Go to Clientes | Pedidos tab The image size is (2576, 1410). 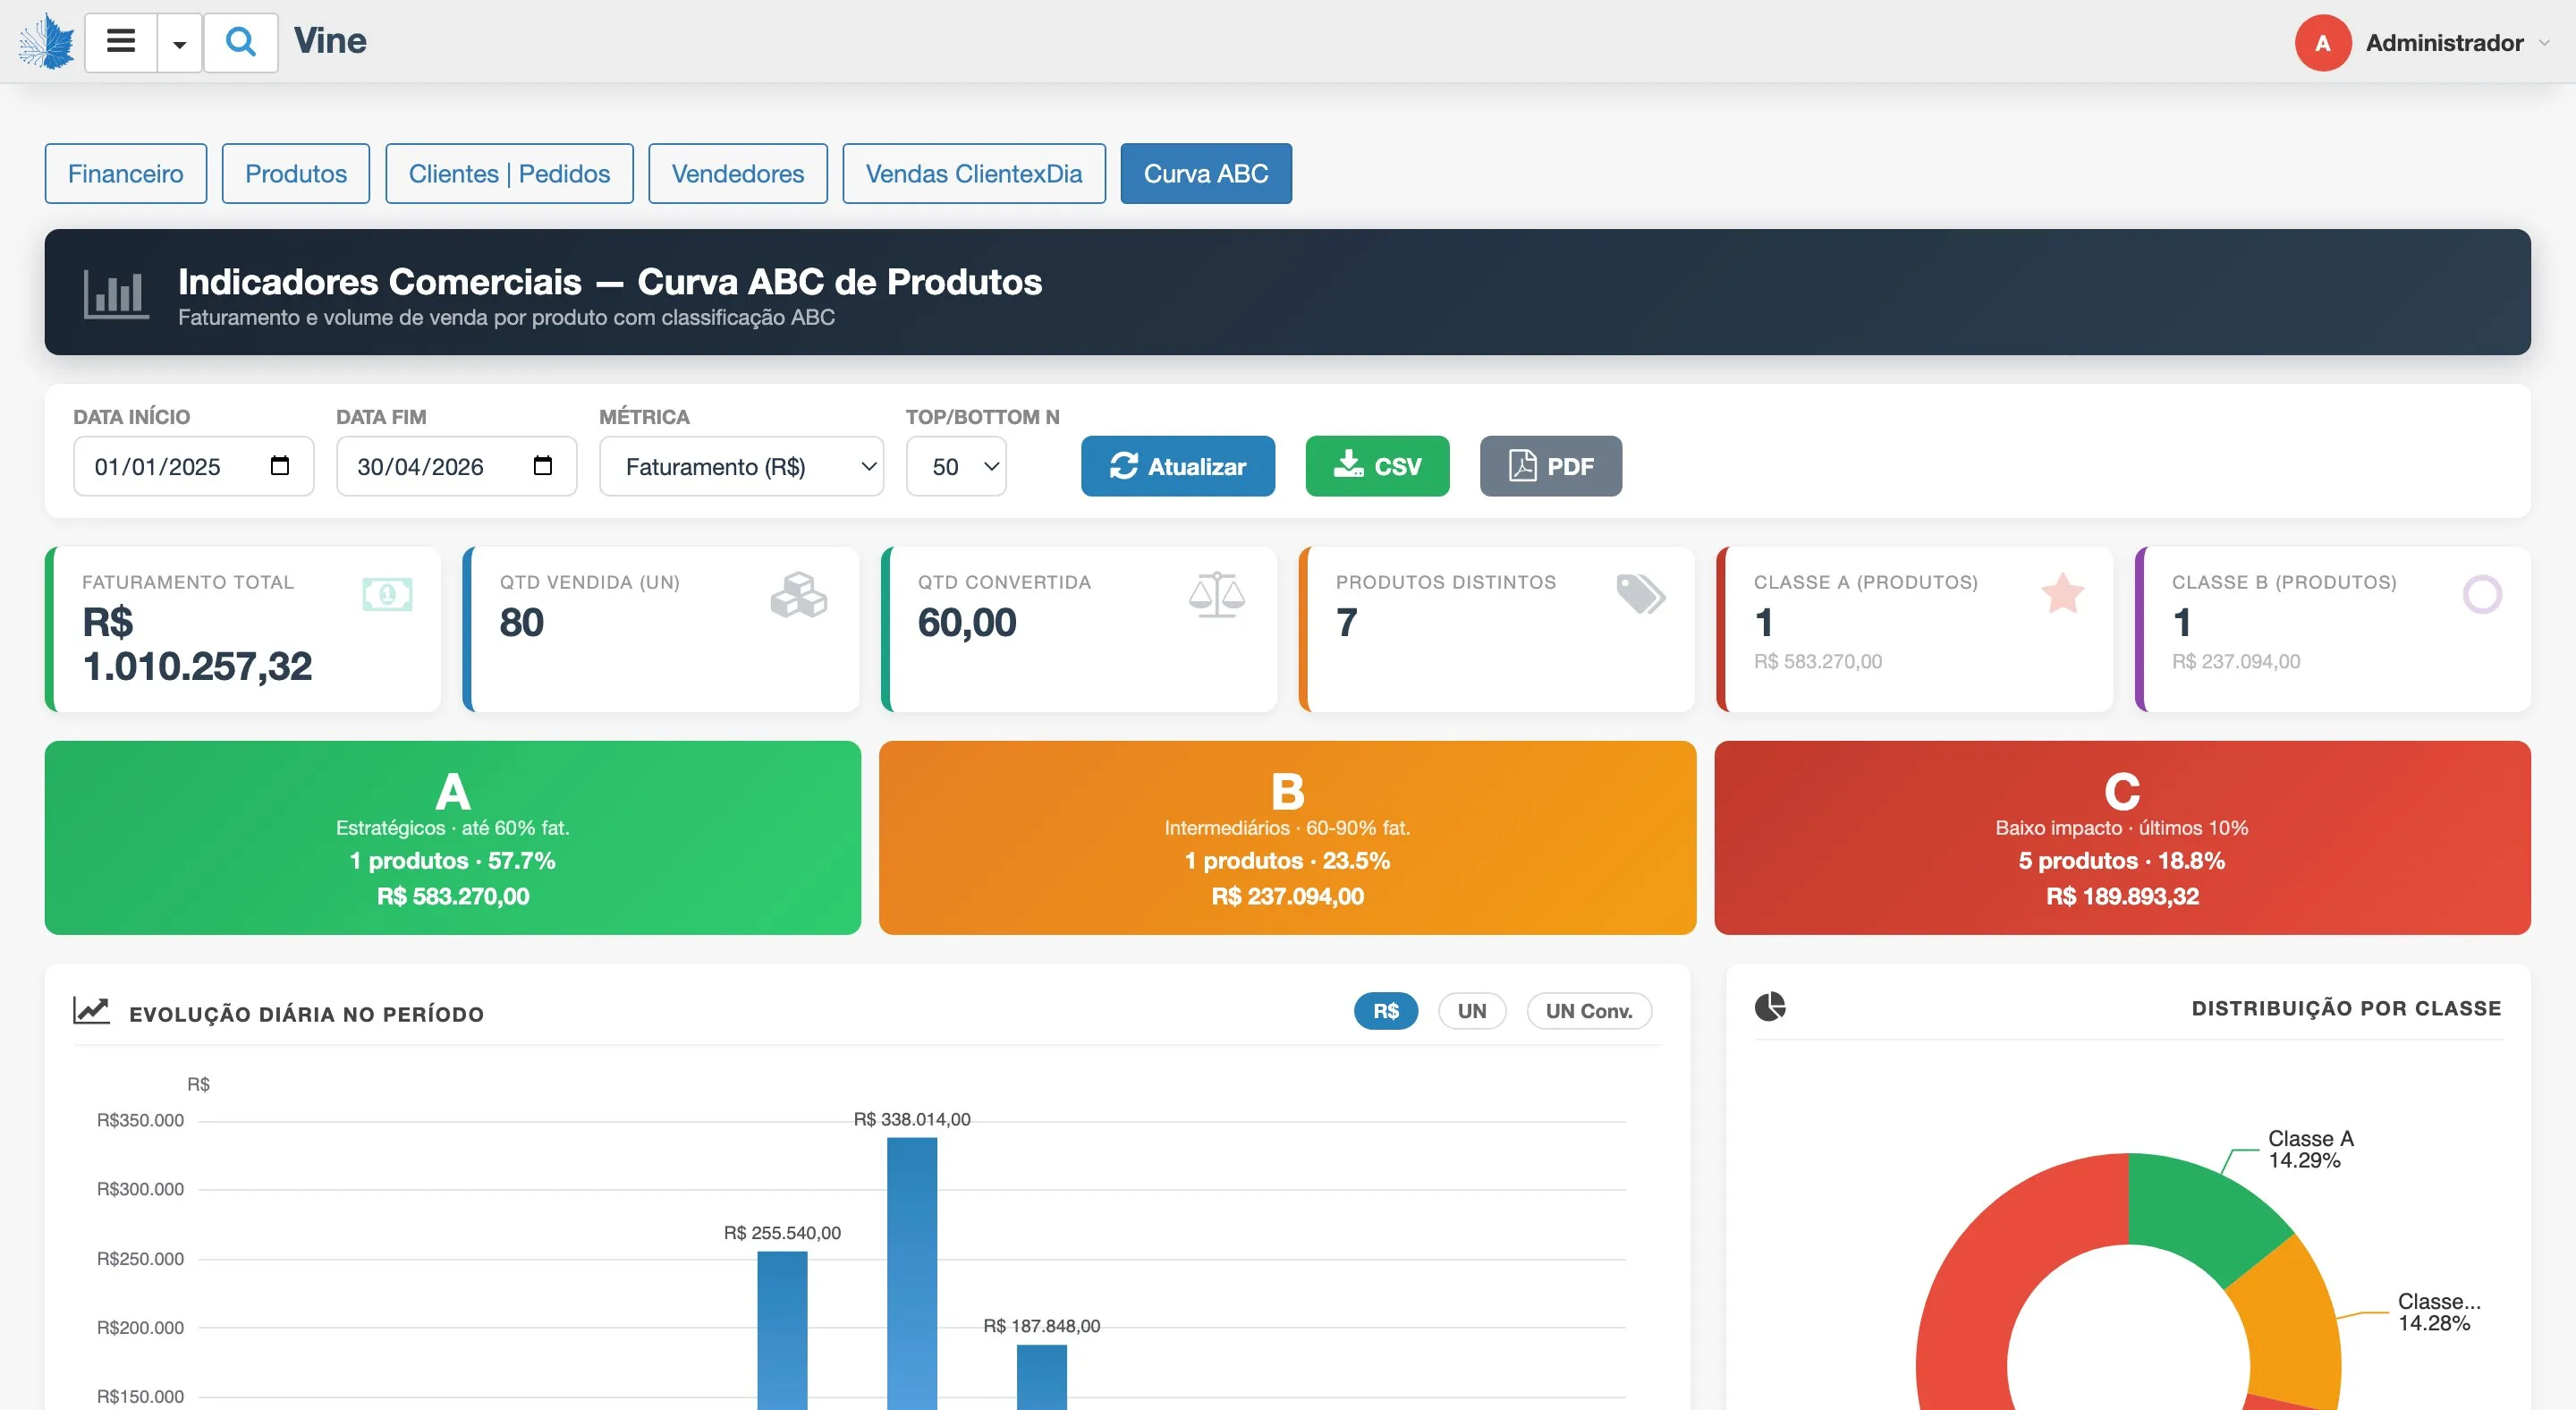point(509,174)
